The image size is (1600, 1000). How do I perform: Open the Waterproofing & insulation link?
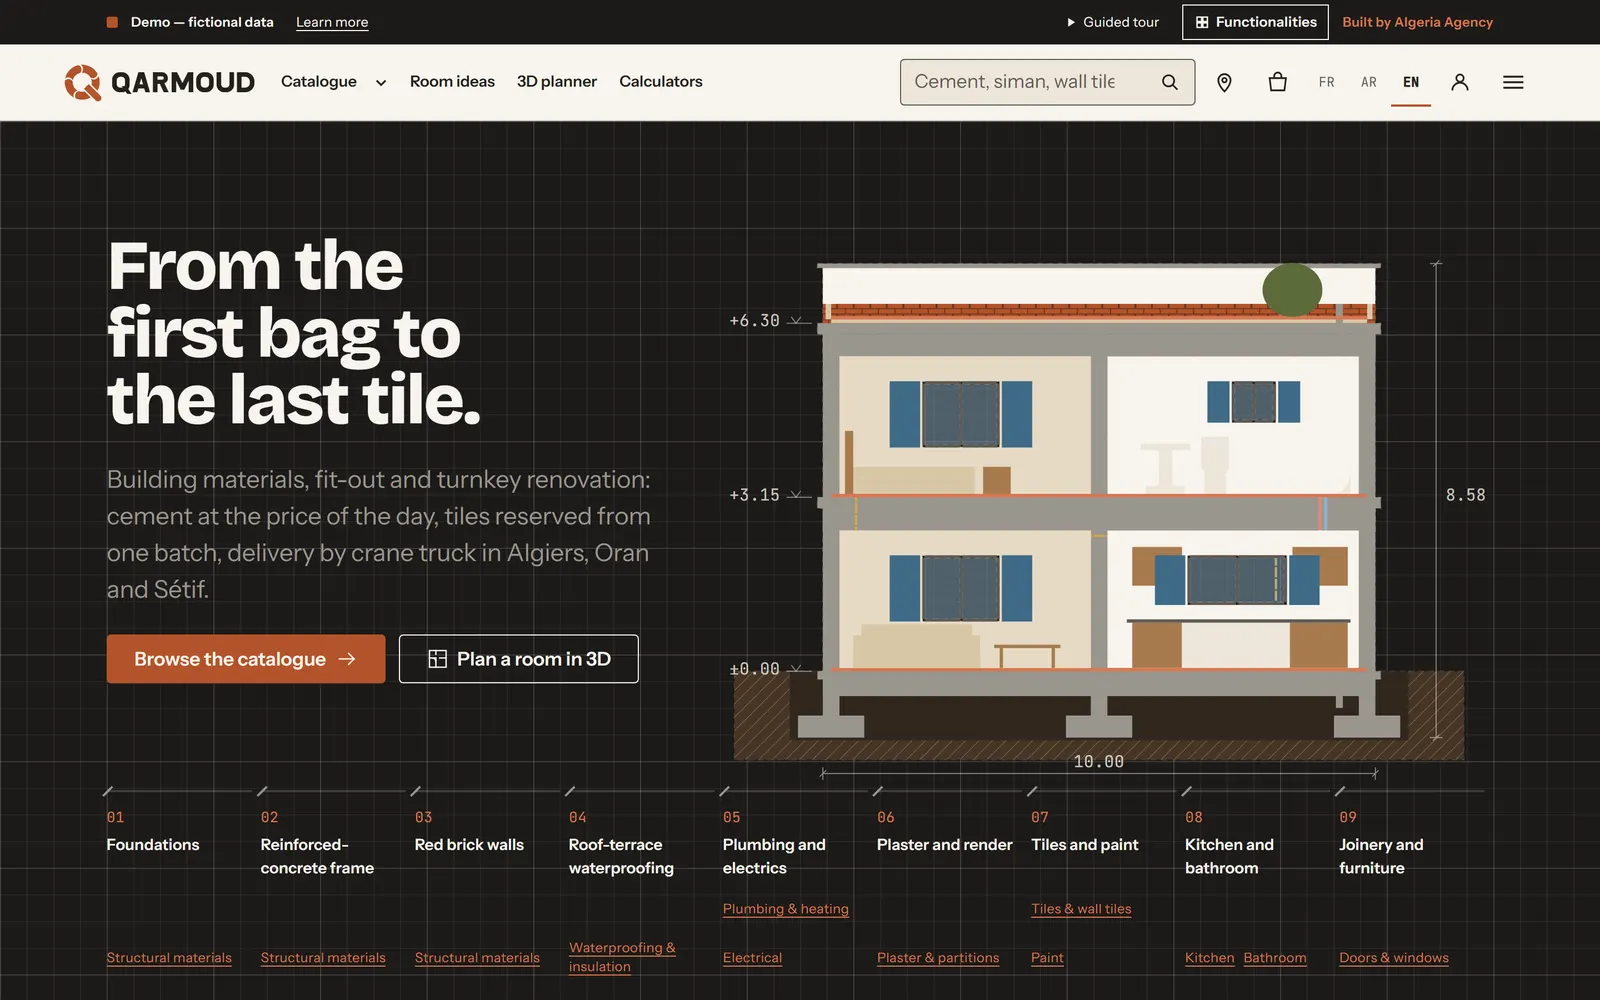(622, 957)
